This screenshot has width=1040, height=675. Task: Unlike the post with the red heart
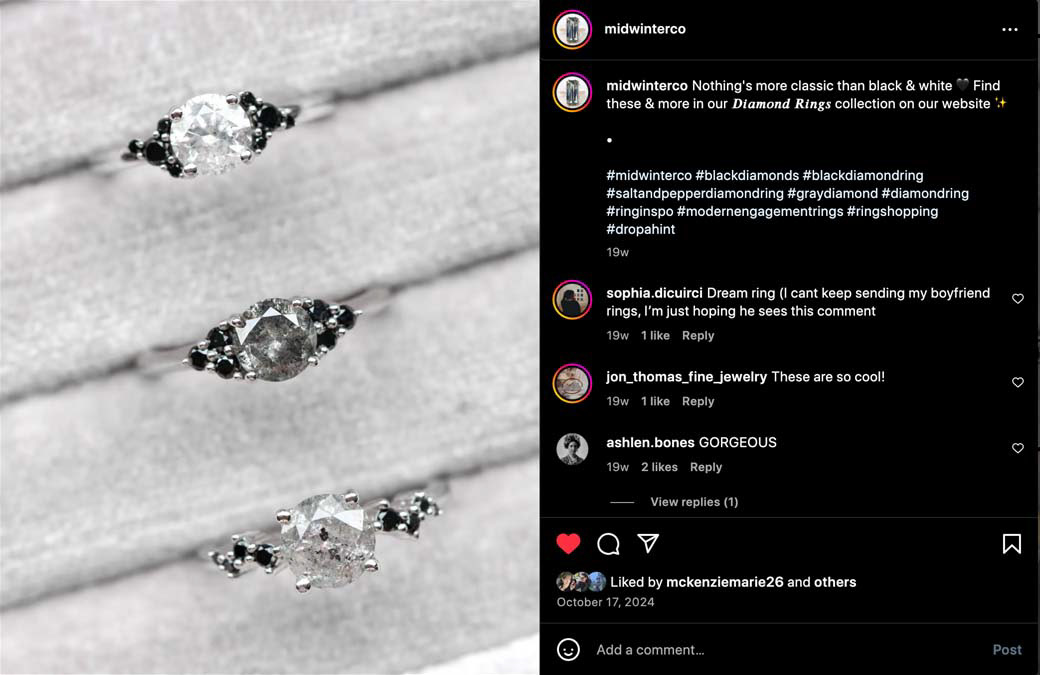pos(568,544)
